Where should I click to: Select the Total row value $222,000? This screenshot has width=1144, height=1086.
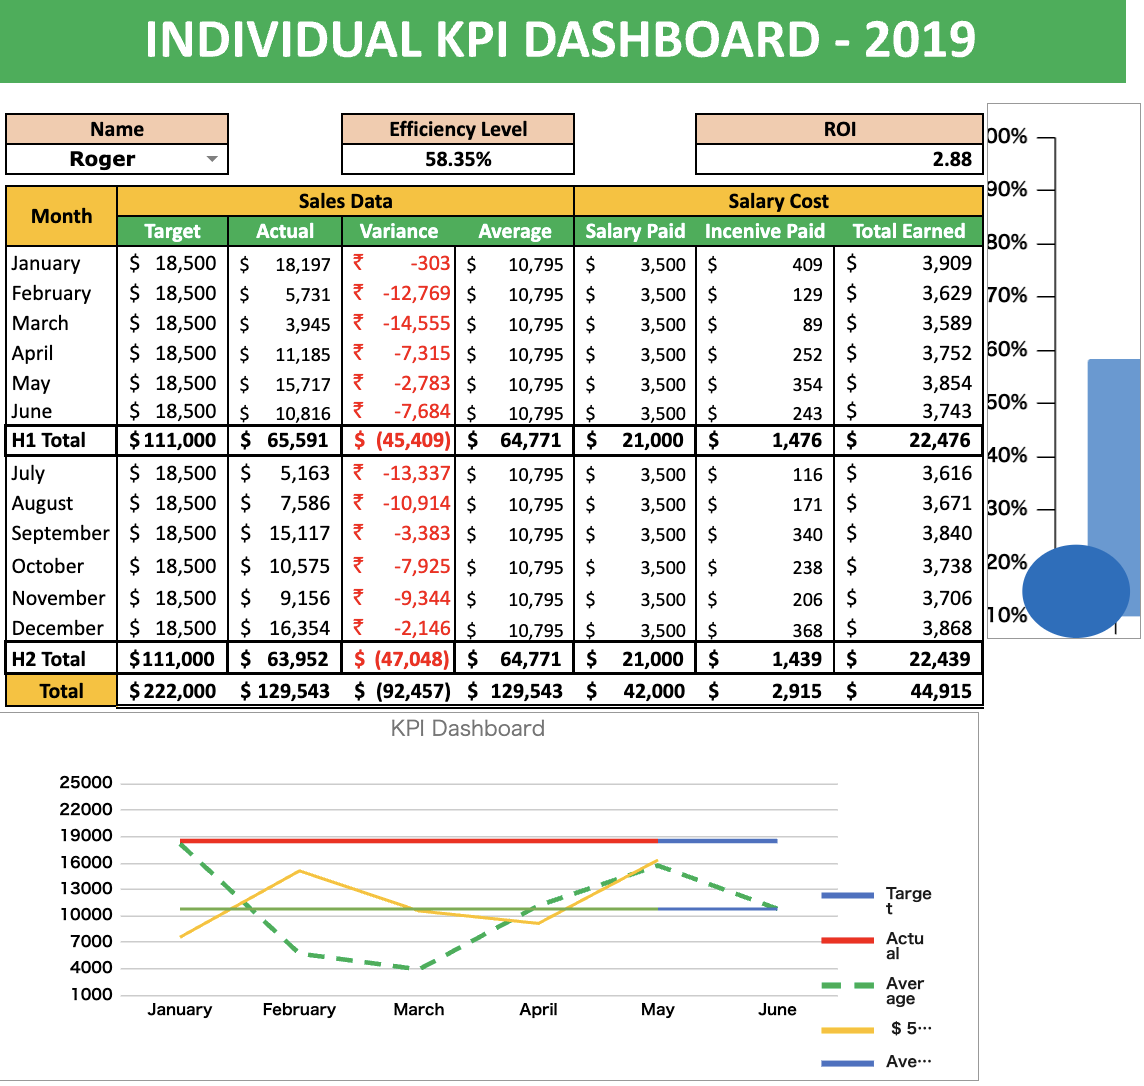click(x=172, y=690)
